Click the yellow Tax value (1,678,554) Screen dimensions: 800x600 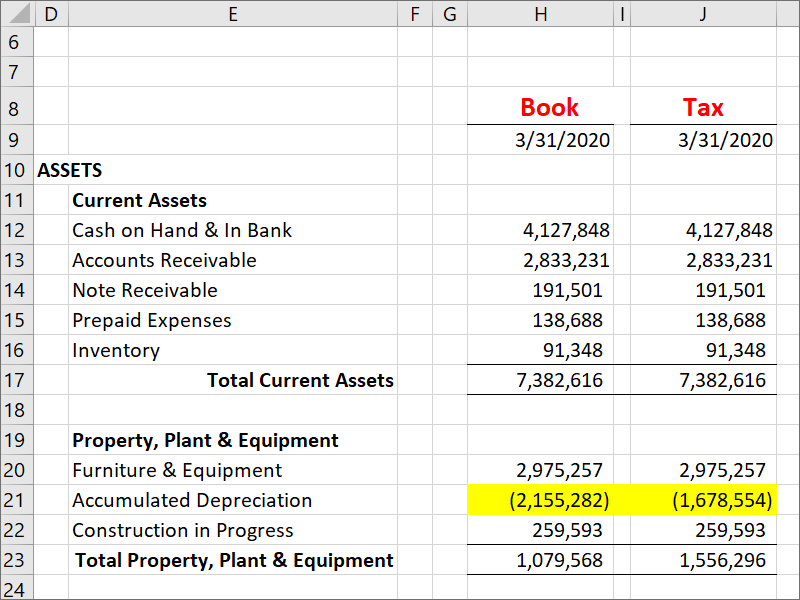point(703,500)
